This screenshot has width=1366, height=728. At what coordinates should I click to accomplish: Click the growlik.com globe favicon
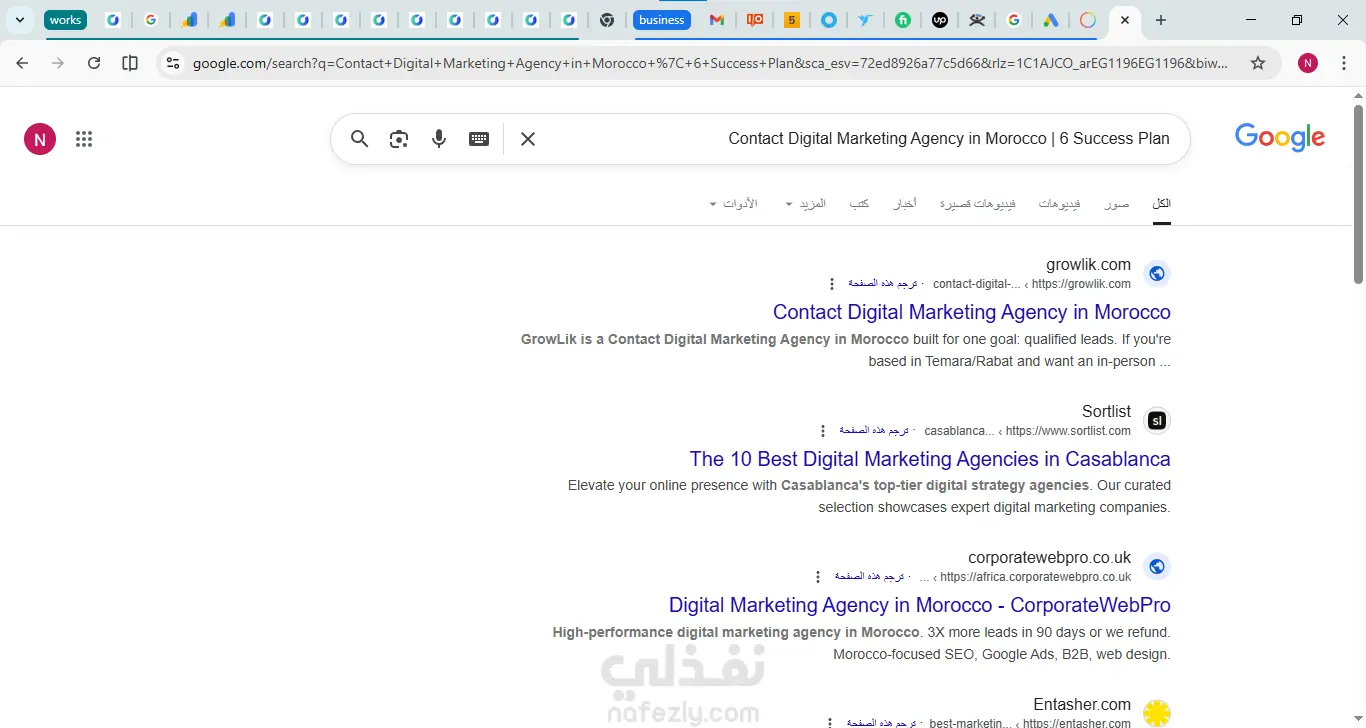click(x=1157, y=274)
